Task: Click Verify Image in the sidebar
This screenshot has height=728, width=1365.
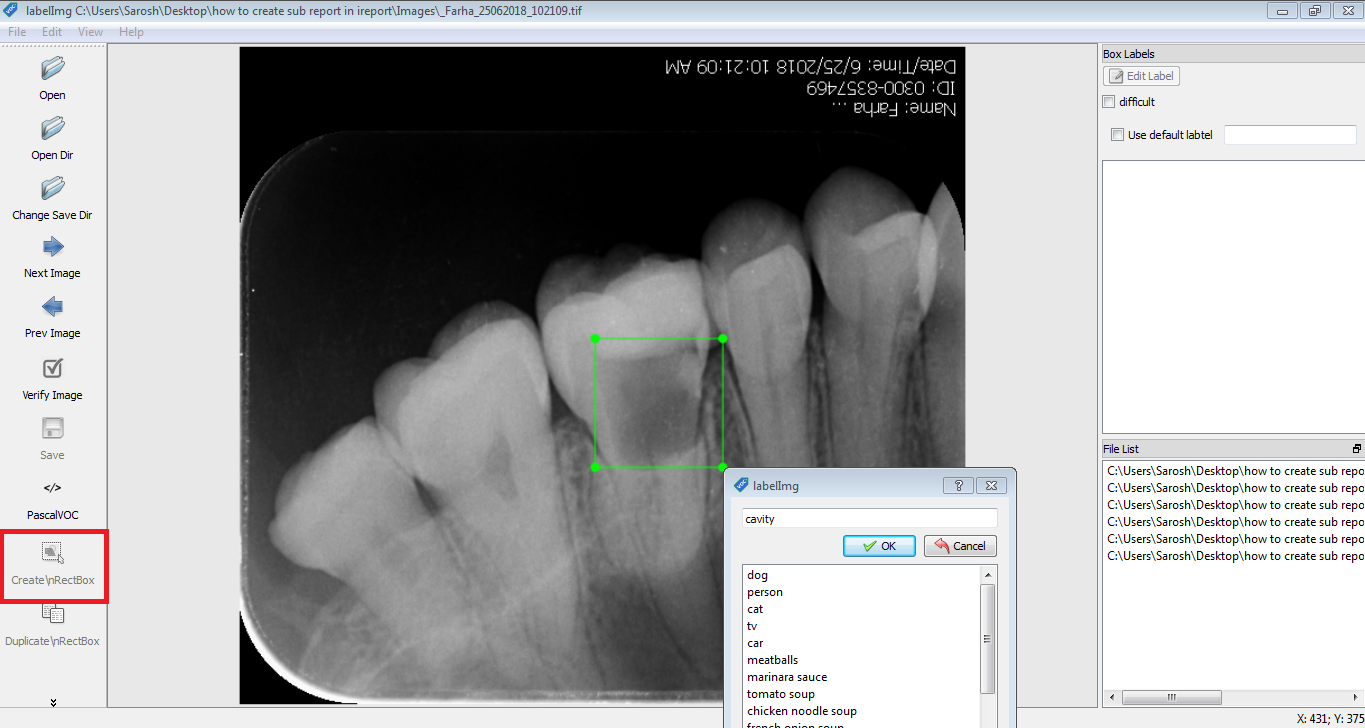Action: tap(51, 375)
